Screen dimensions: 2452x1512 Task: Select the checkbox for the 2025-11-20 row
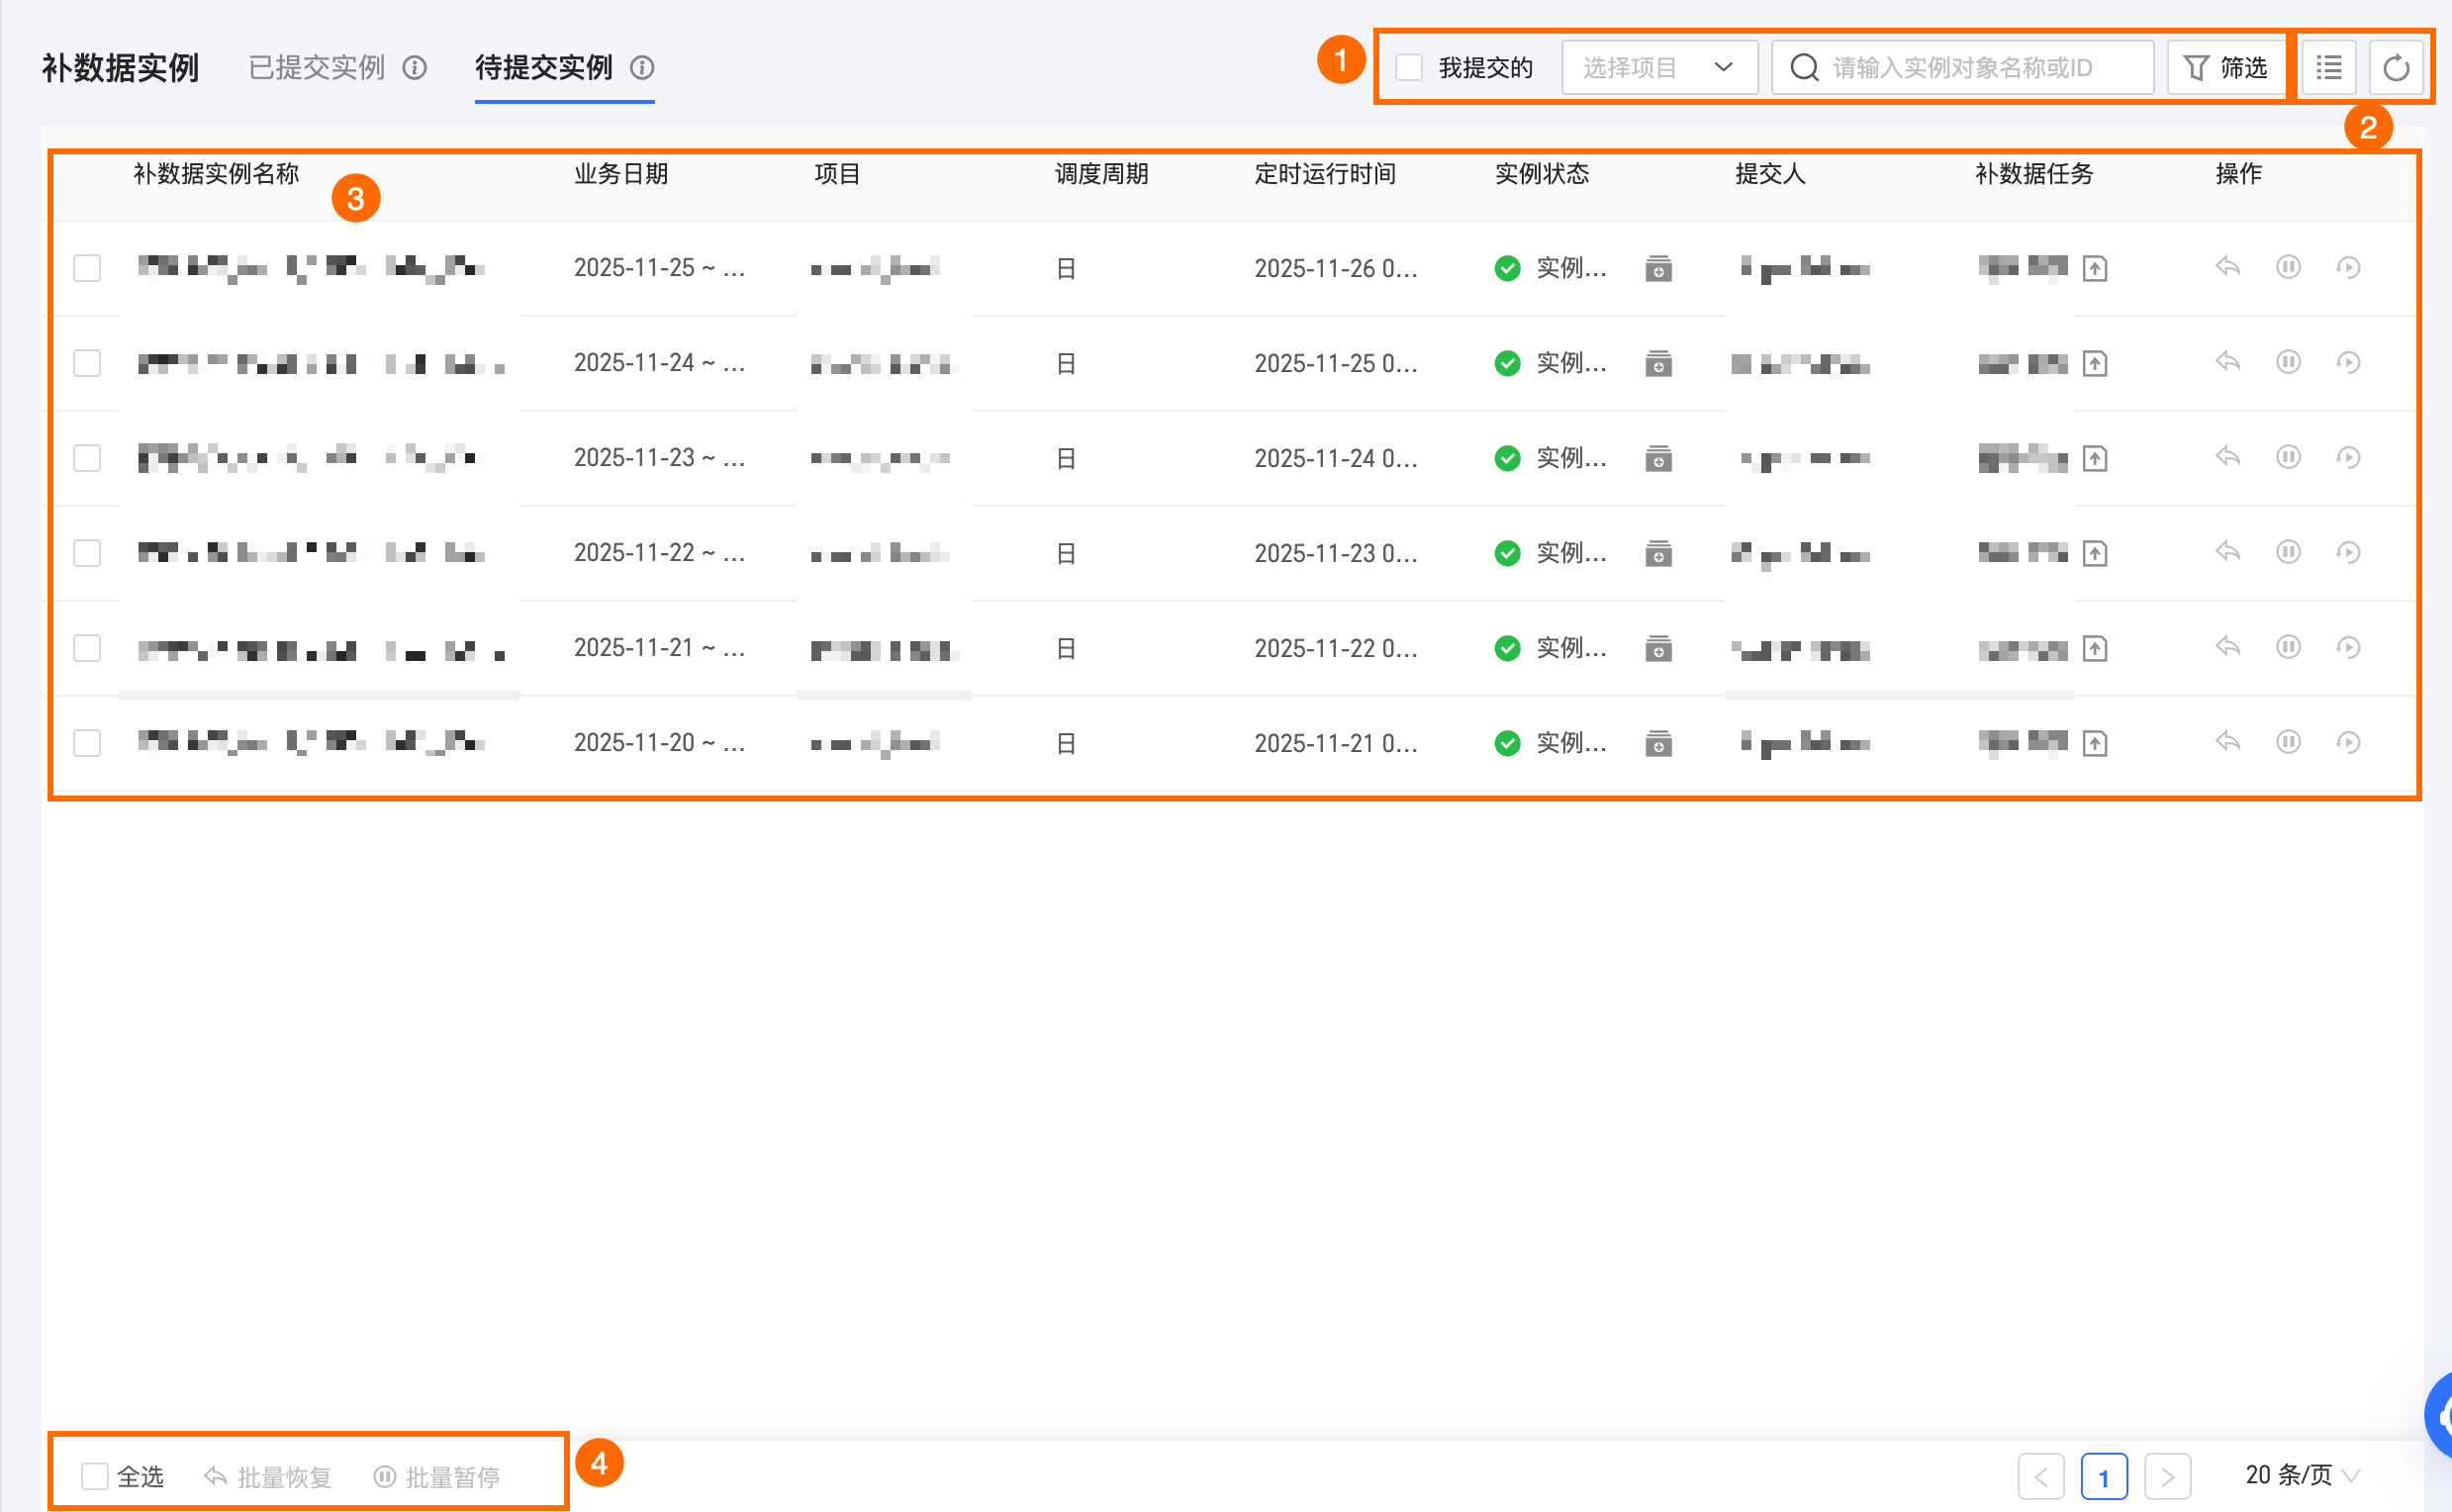pos(87,743)
